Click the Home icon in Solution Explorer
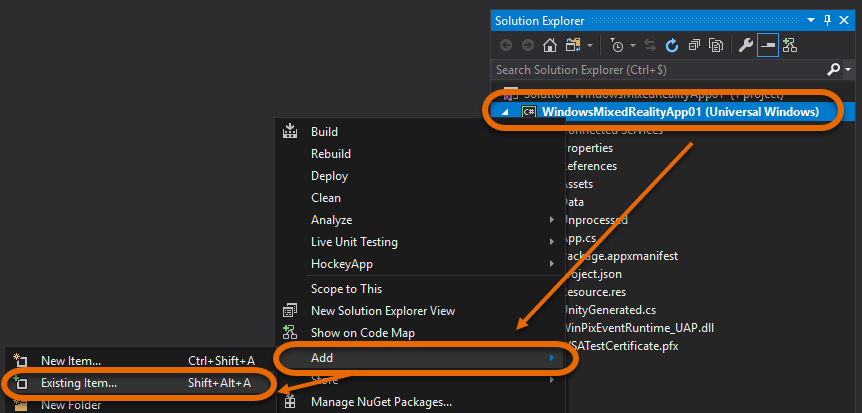 click(549, 45)
